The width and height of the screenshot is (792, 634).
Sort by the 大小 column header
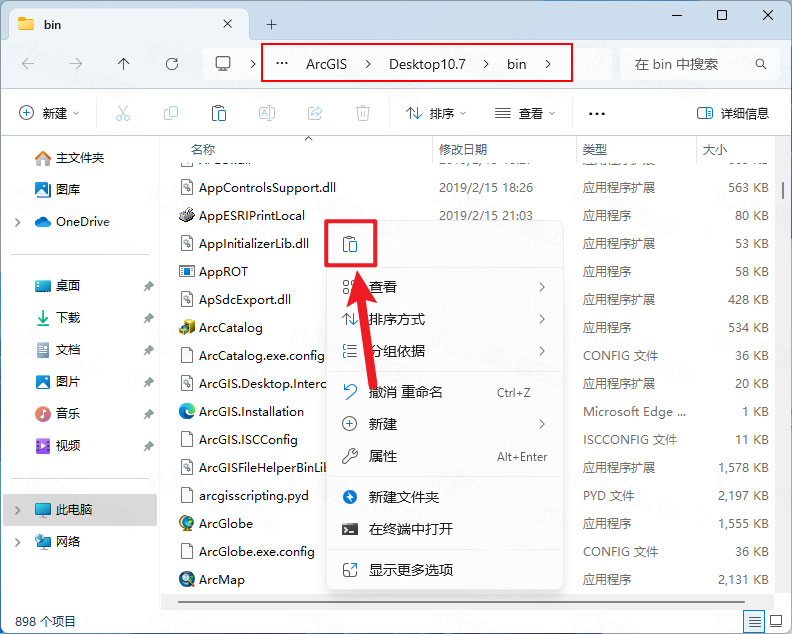pos(715,150)
